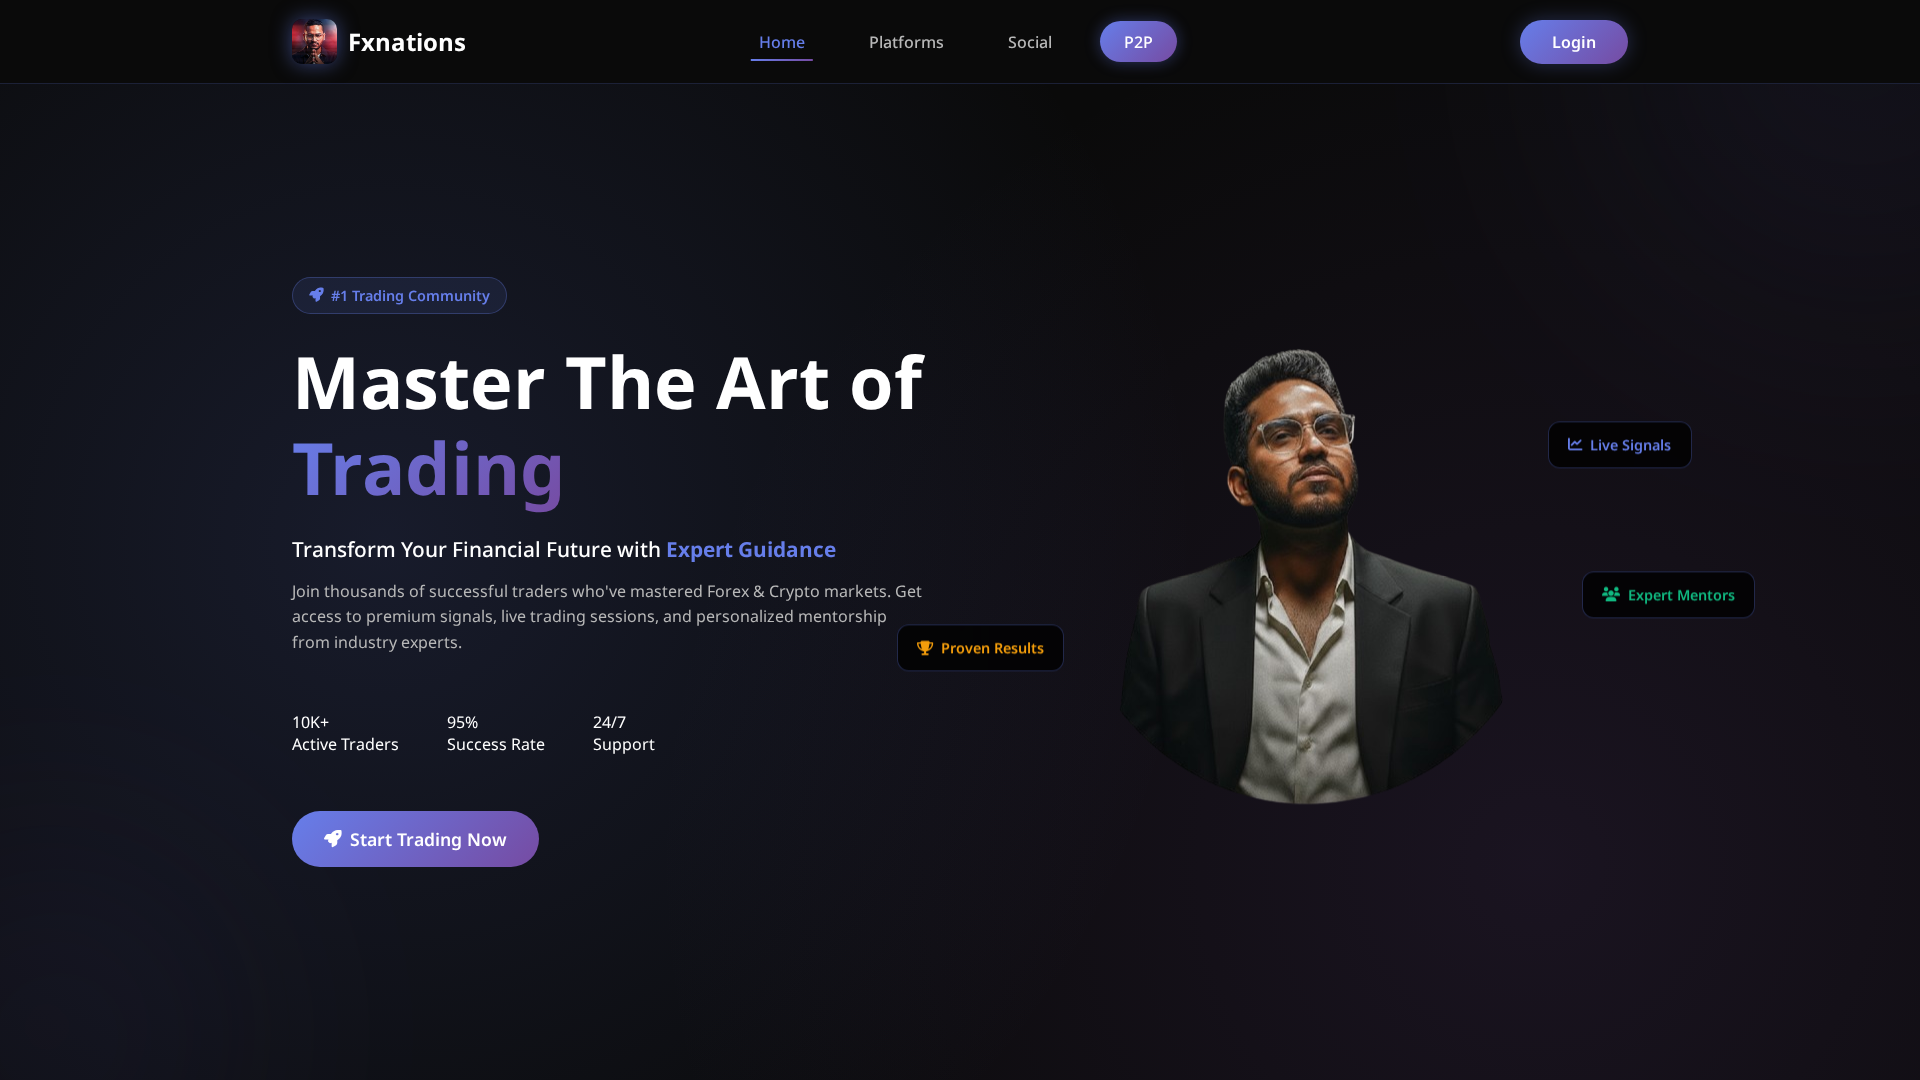Click the Proven Results floating card
Viewport: 1920px width, 1080px height.
pyautogui.click(x=980, y=648)
